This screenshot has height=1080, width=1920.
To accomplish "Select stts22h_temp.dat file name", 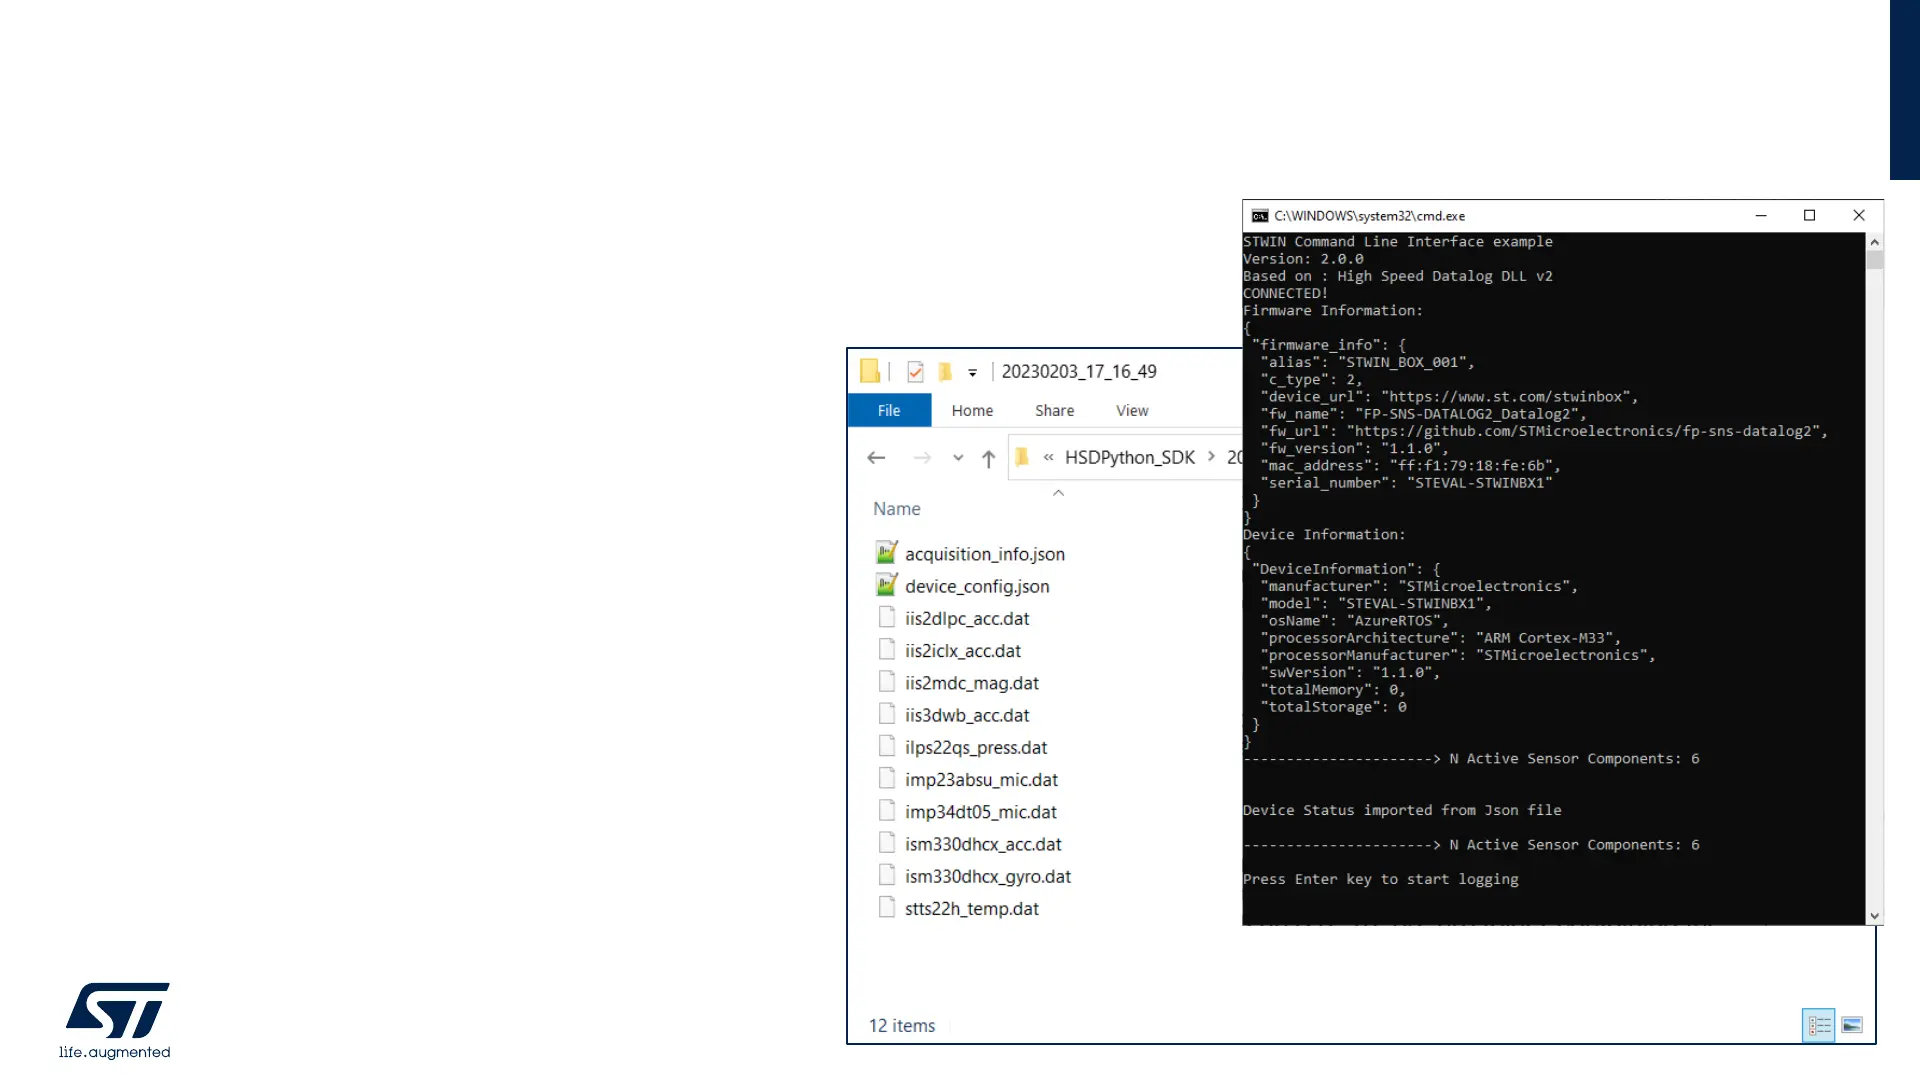I will click(972, 908).
